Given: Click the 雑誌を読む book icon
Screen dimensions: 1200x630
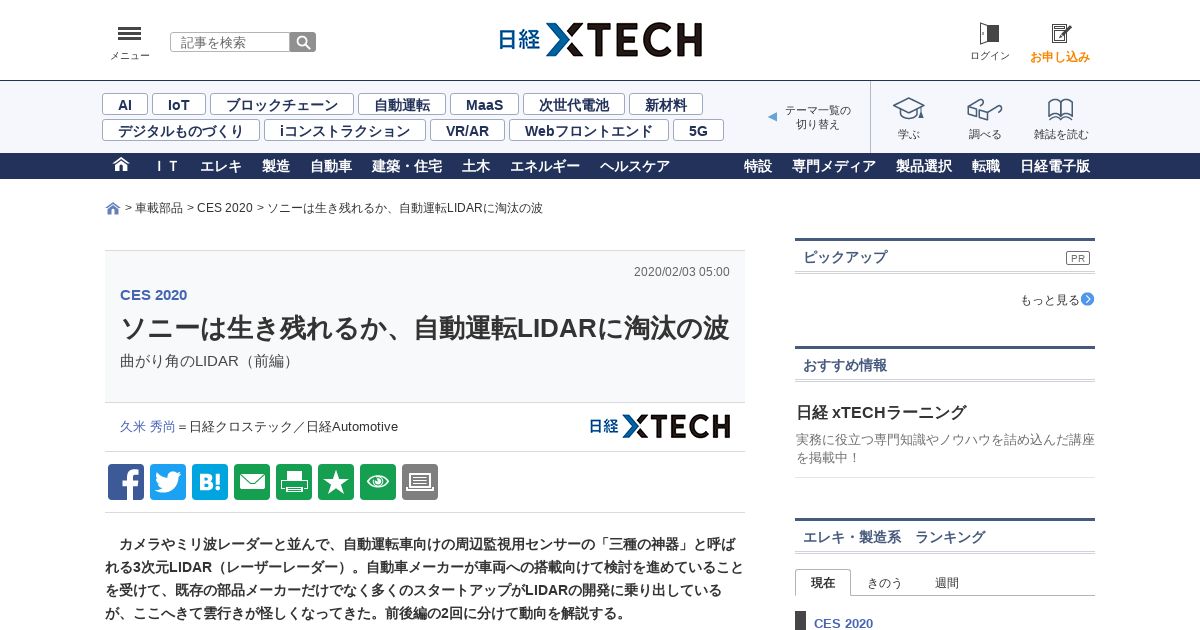Looking at the screenshot, I should pyautogui.click(x=1061, y=108).
